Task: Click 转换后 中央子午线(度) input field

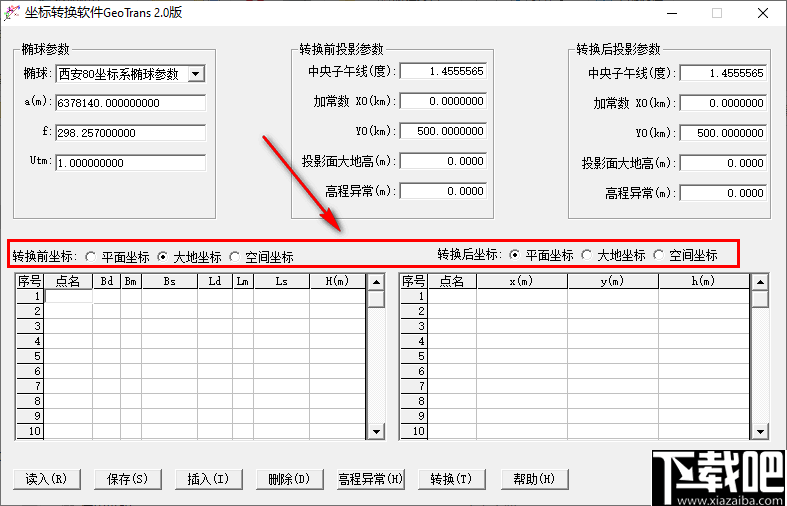Action: [x=723, y=73]
